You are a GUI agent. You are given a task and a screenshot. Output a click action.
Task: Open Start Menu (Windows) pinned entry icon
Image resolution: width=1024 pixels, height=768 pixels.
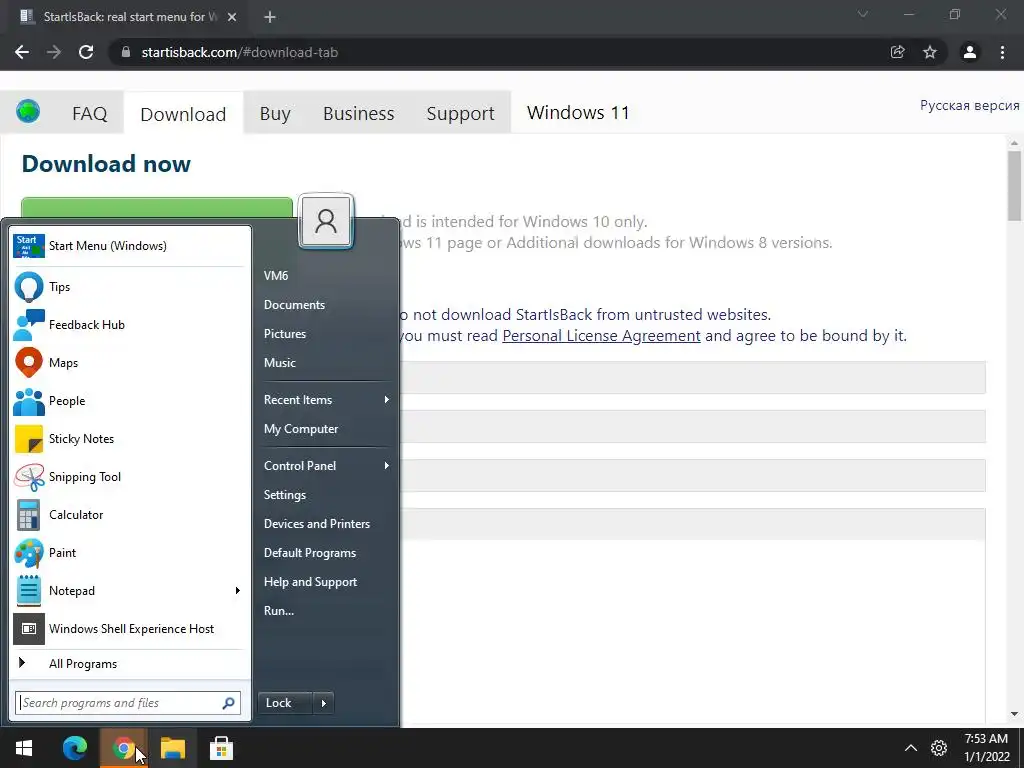[x=29, y=246]
